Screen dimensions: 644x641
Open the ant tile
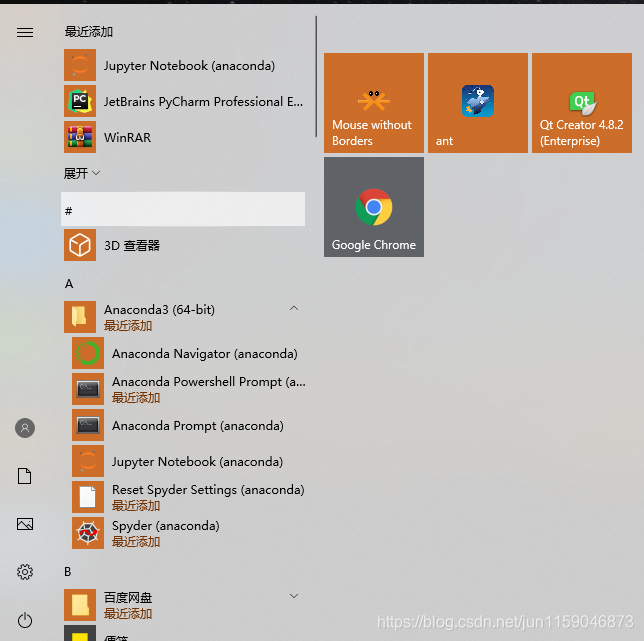(478, 103)
